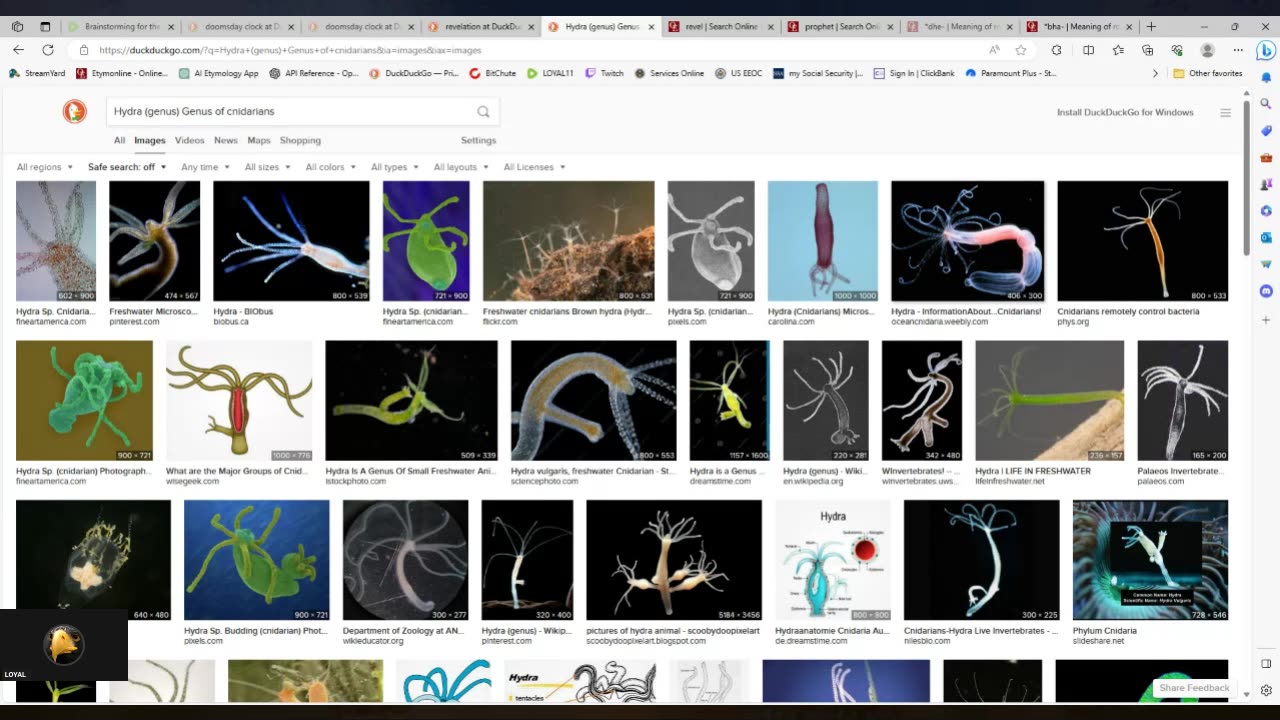Screen dimensions: 1280x720
Task: Click Install DuckDuckGo for Windows link
Action: point(1125,113)
